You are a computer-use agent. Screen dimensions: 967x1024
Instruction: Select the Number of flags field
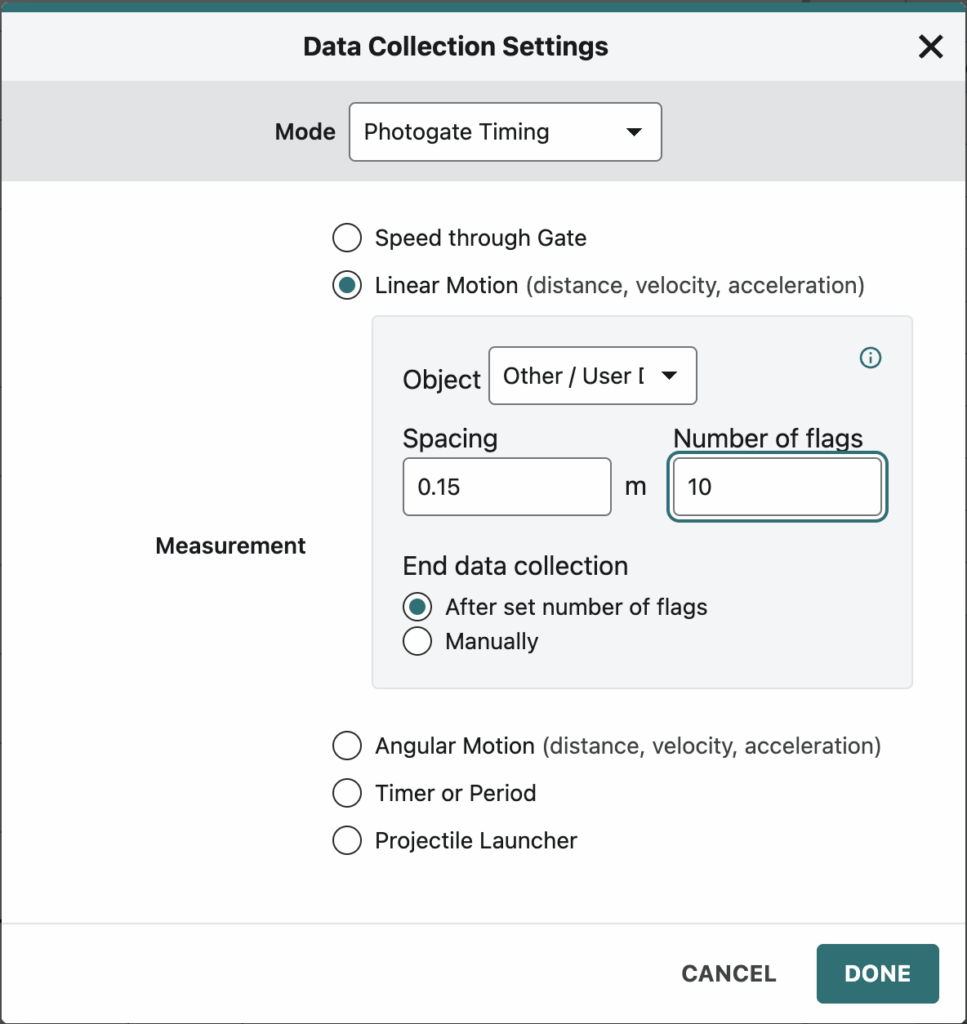(777, 487)
